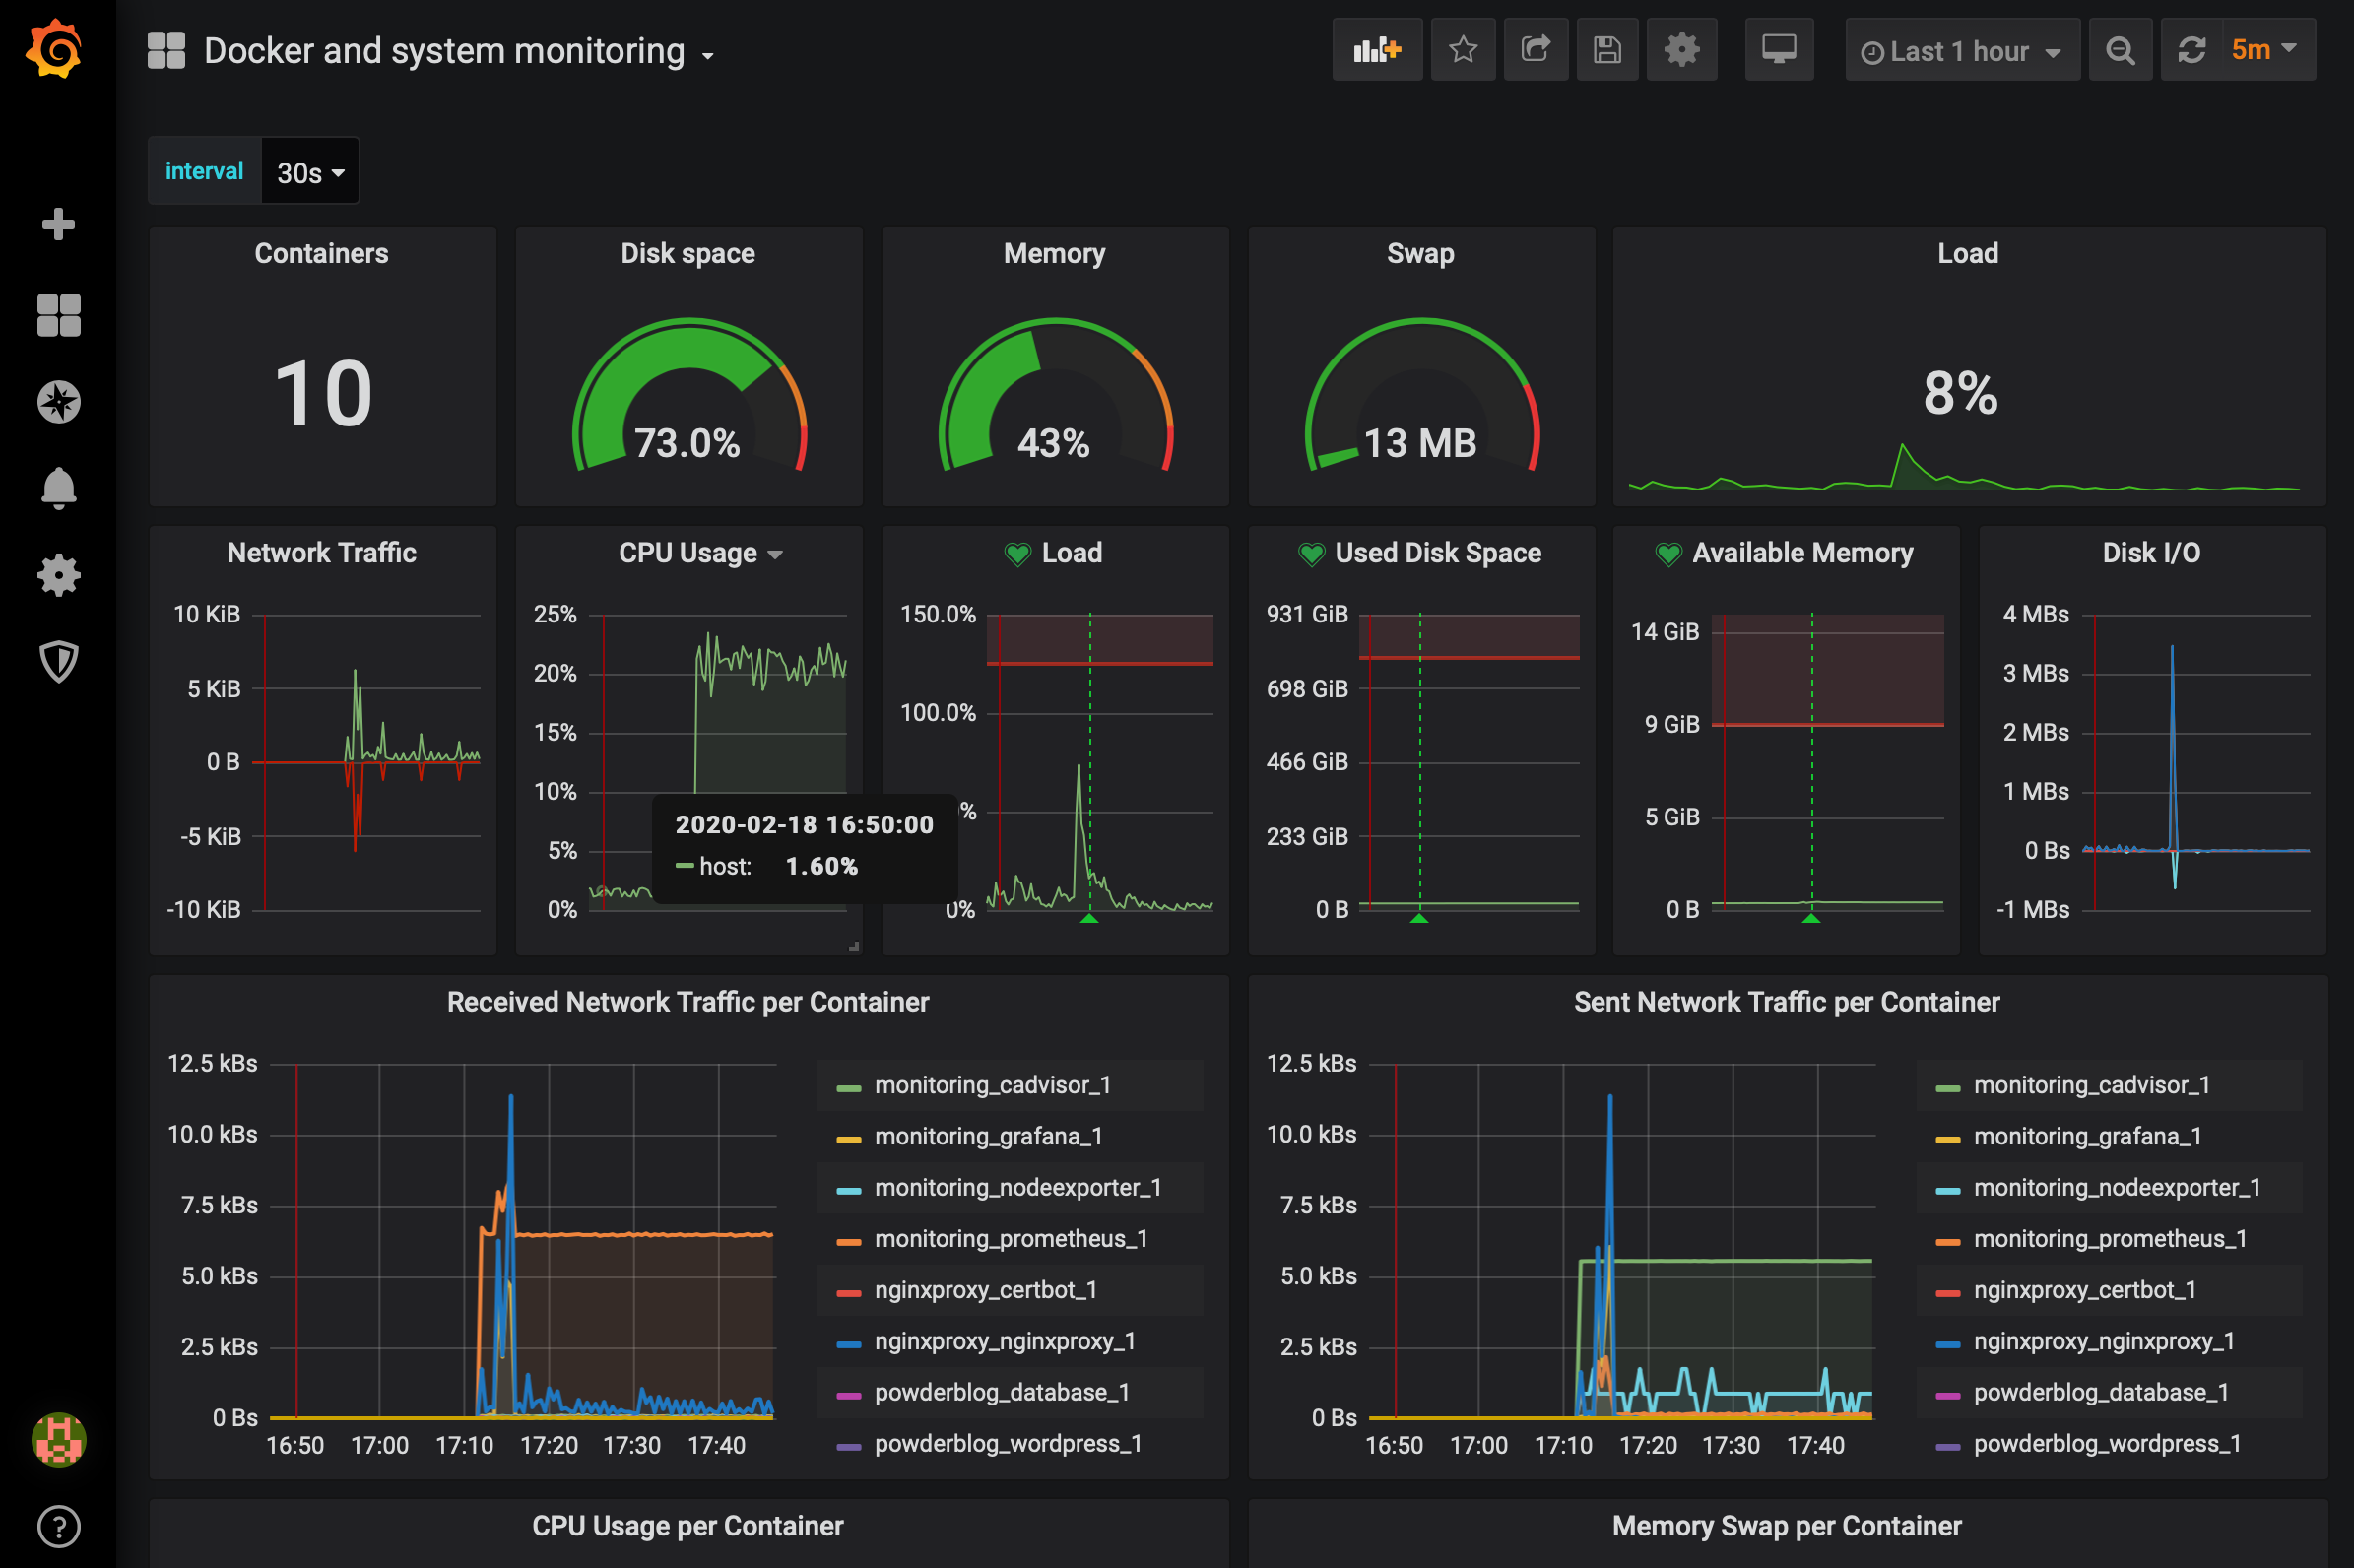This screenshot has width=2354, height=1568.
Task: Open the interval 30s dropdown
Action: point(310,172)
